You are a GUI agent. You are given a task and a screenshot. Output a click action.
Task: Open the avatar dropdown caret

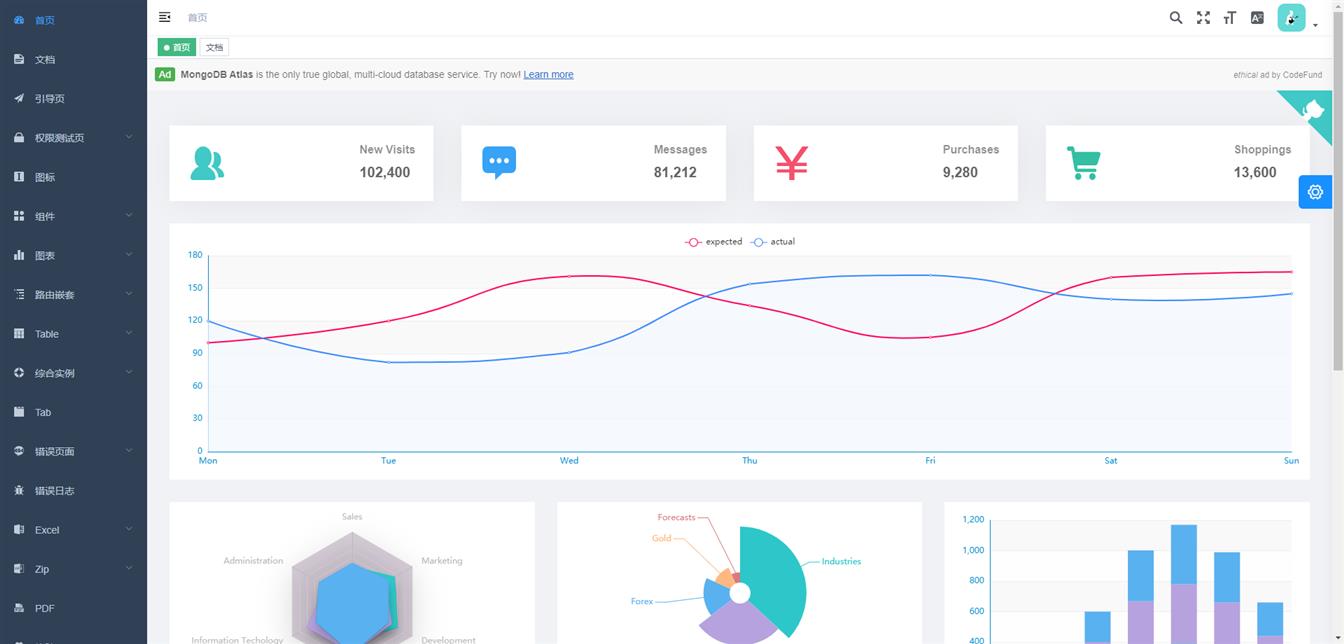click(x=1315, y=26)
